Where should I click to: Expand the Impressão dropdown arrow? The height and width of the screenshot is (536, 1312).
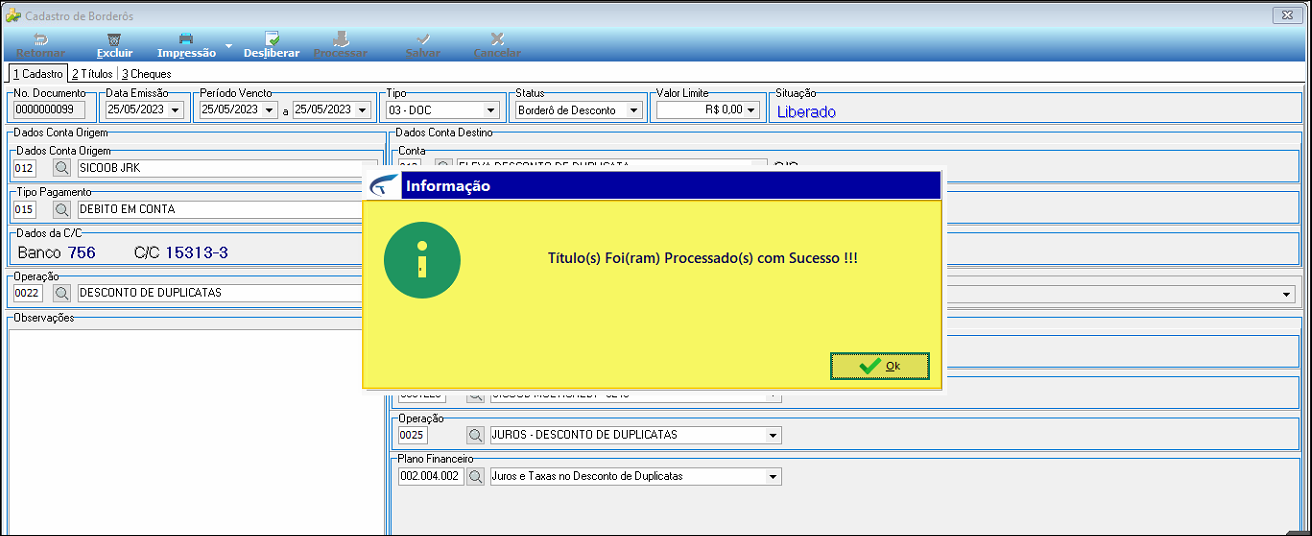(228, 46)
